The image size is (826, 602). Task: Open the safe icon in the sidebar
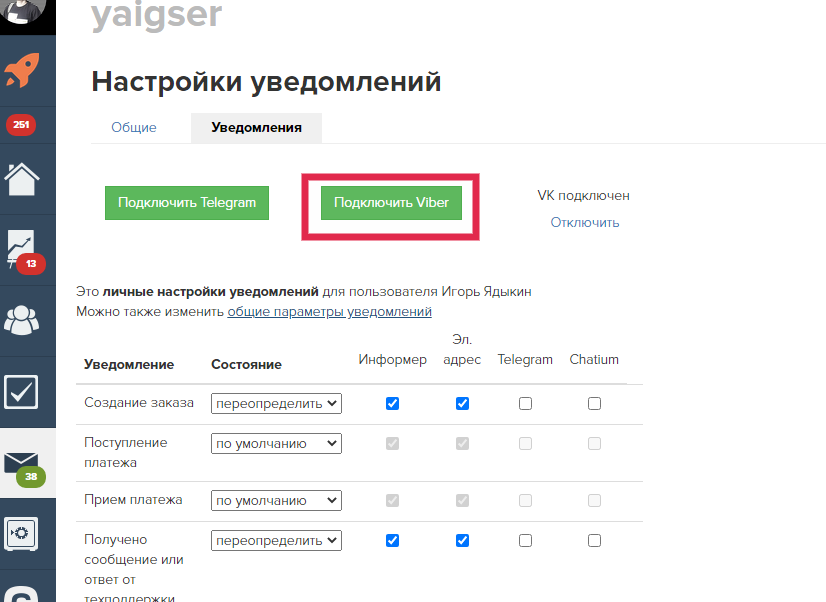point(21,534)
